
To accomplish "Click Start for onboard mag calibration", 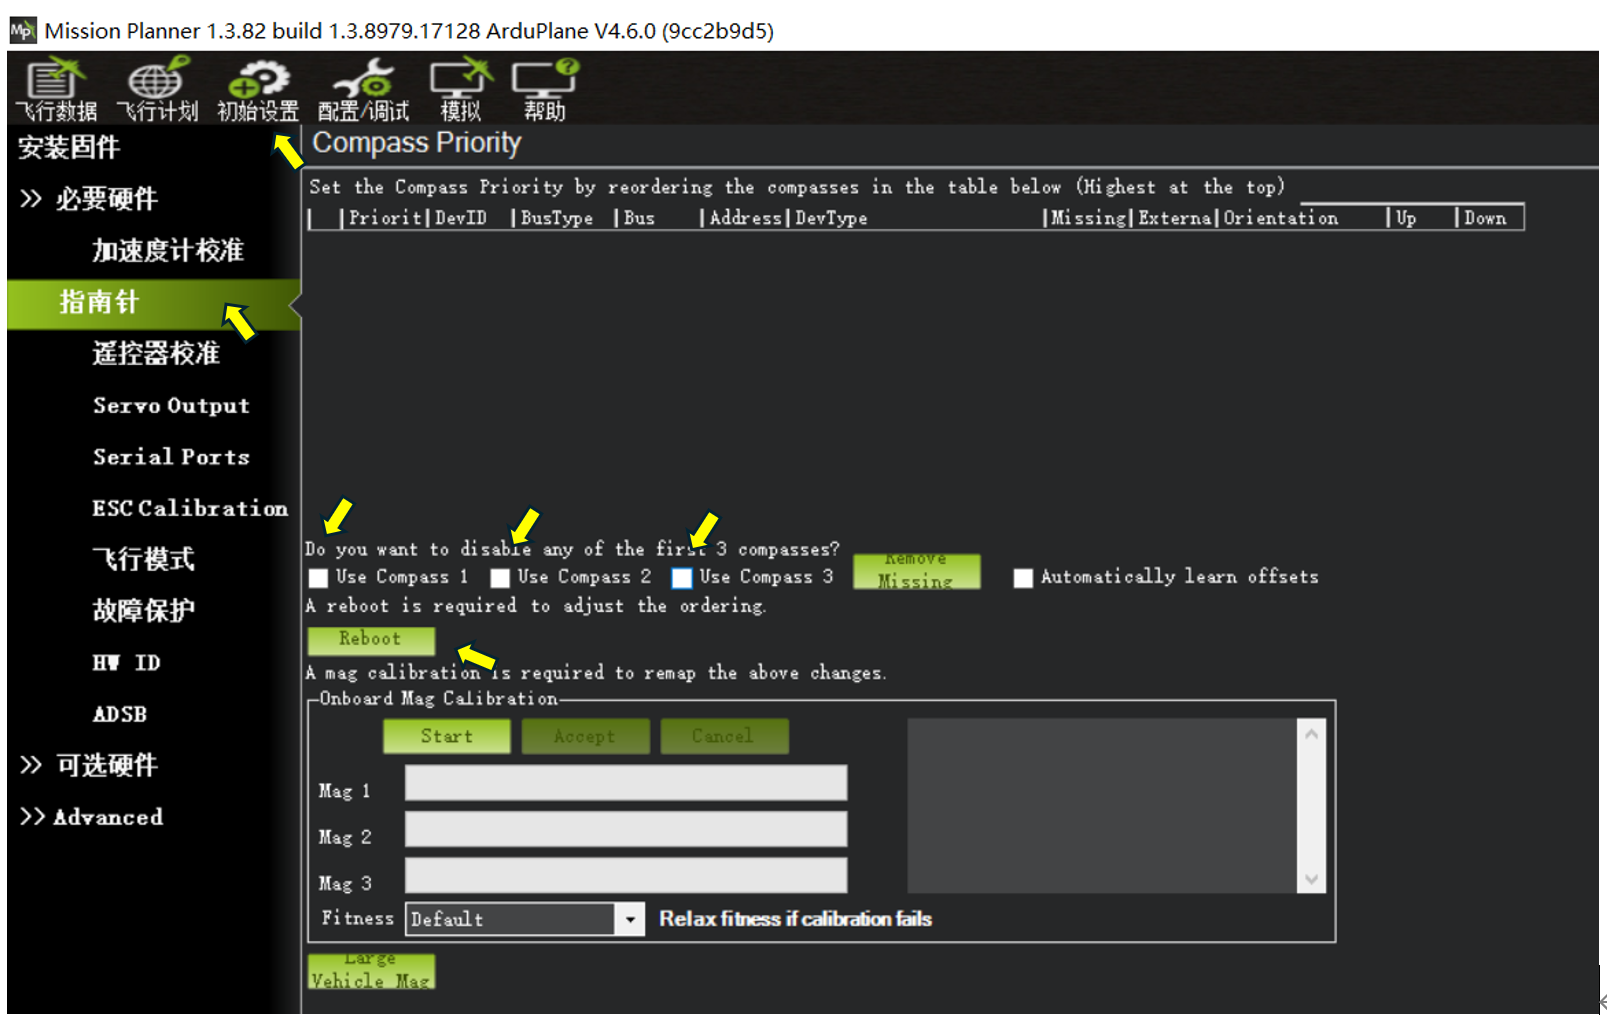I will click(446, 736).
